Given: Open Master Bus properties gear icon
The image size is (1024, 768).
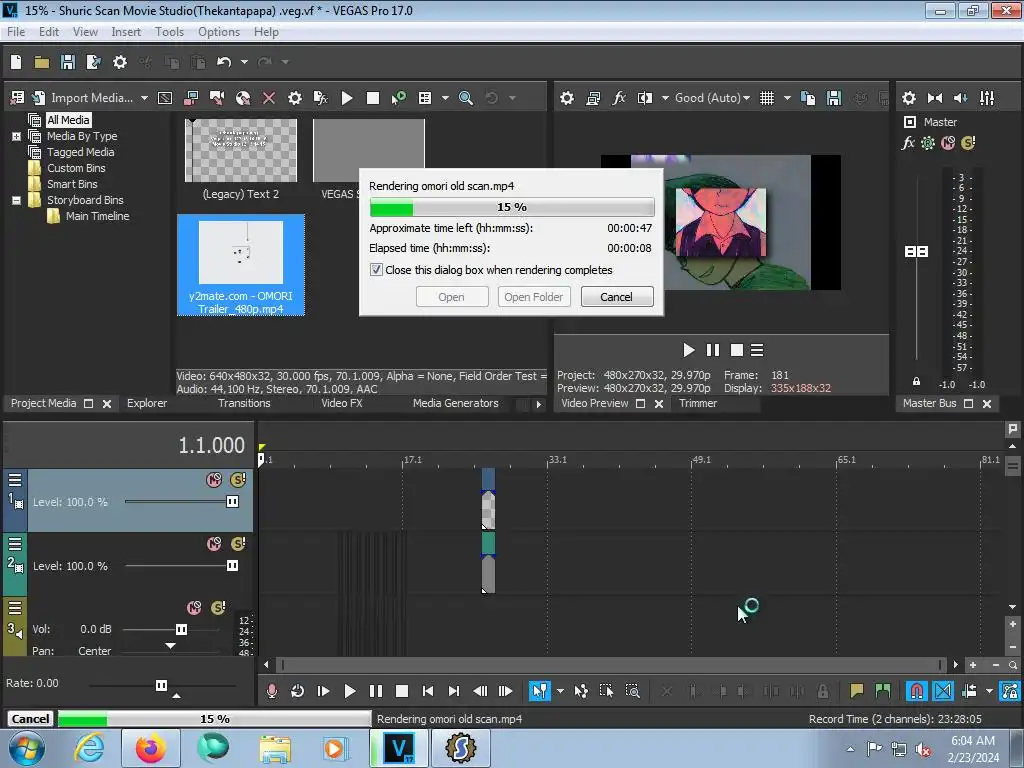Looking at the screenshot, I should point(909,98).
